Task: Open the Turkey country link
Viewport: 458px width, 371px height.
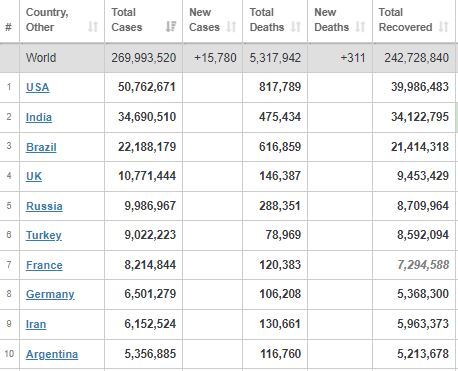Action: pyautogui.click(x=44, y=236)
